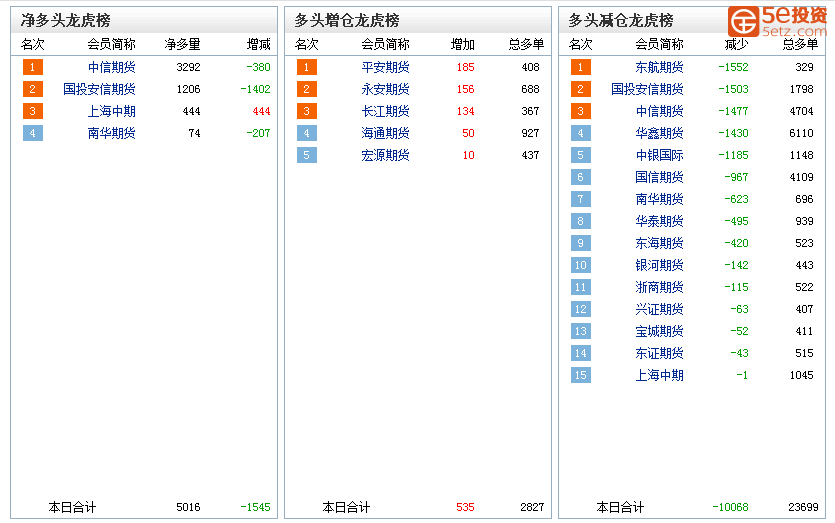
Task: Click 净多量 value 3292 for 中信期货
Action: (x=189, y=67)
